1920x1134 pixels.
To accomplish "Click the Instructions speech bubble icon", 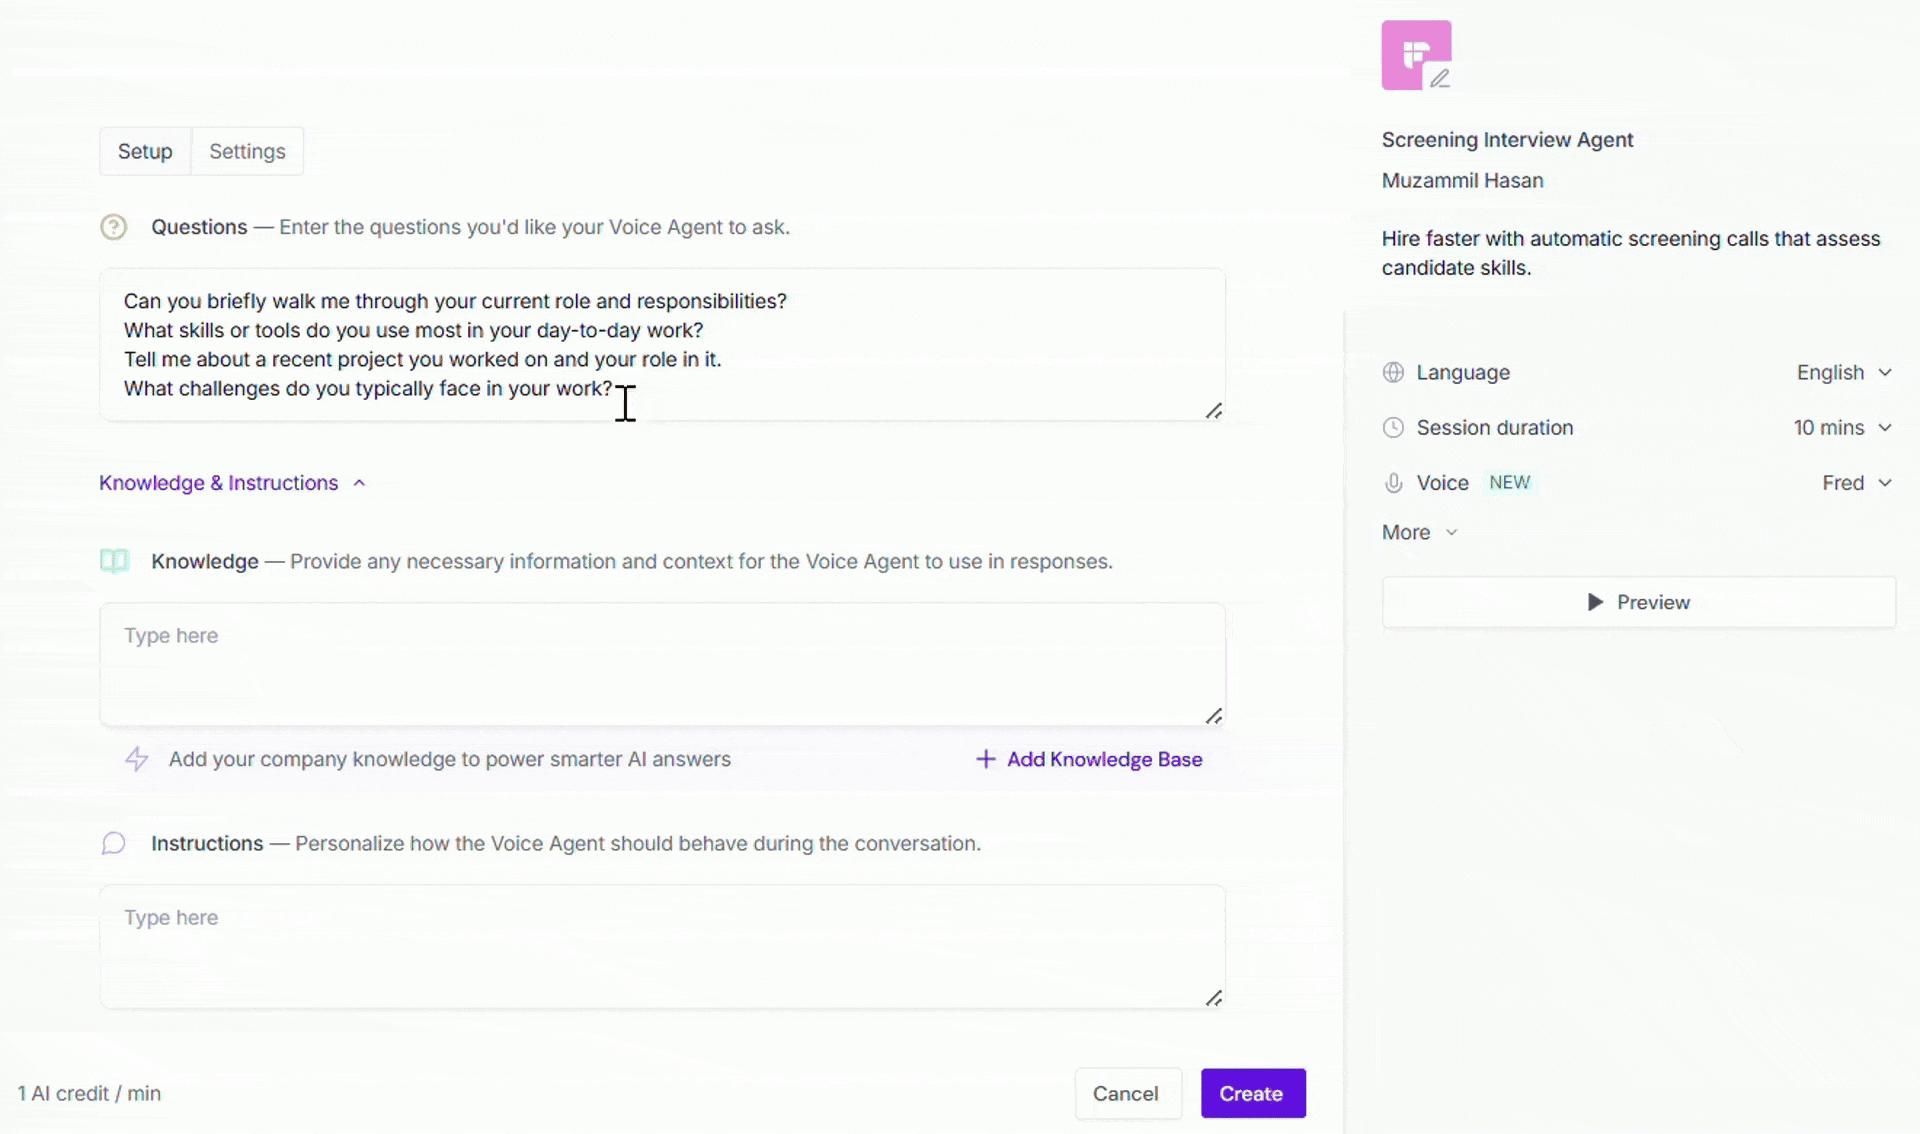I will [x=114, y=843].
